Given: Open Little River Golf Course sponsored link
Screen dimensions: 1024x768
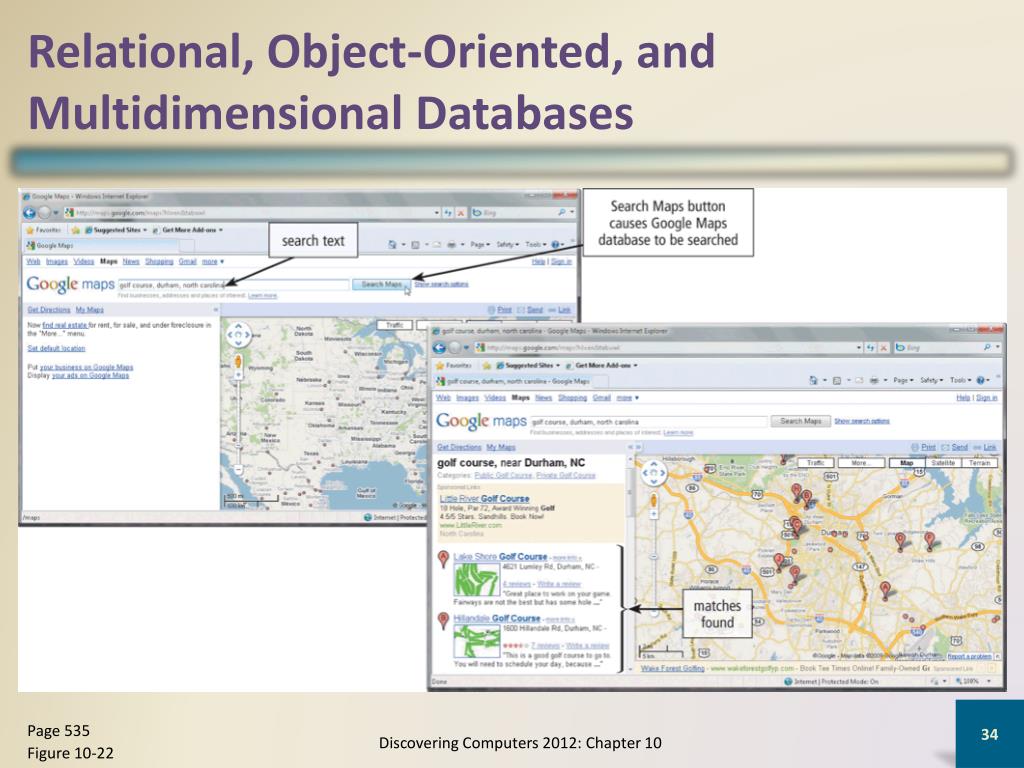Looking at the screenshot, I should pyautogui.click(x=485, y=498).
